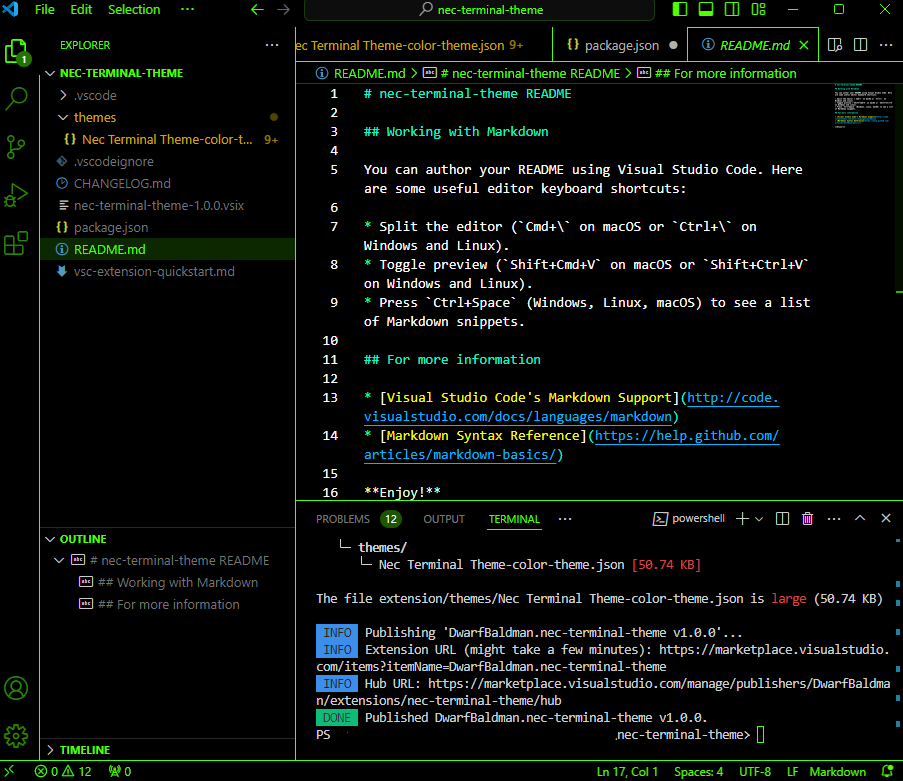
Task: Switch to the package.json tab
Action: point(620,45)
